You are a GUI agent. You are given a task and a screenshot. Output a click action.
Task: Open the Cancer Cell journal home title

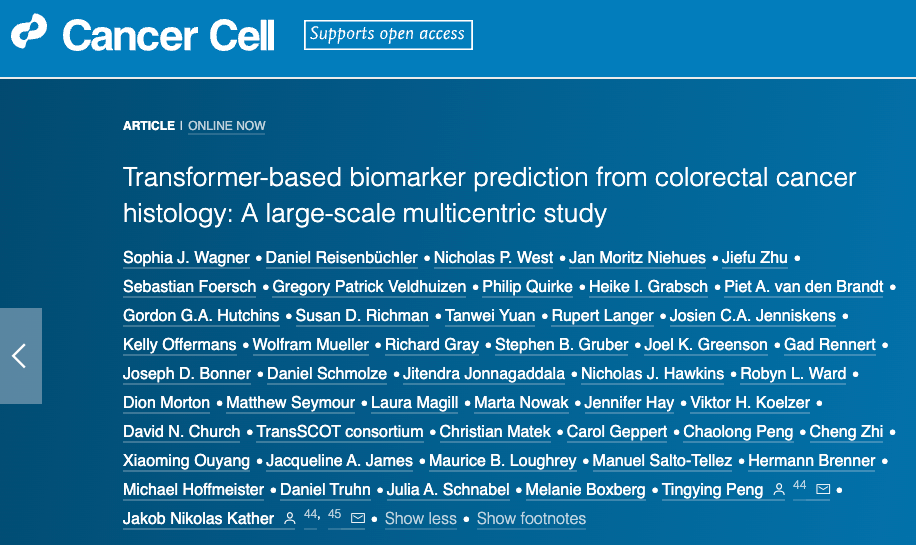click(168, 36)
